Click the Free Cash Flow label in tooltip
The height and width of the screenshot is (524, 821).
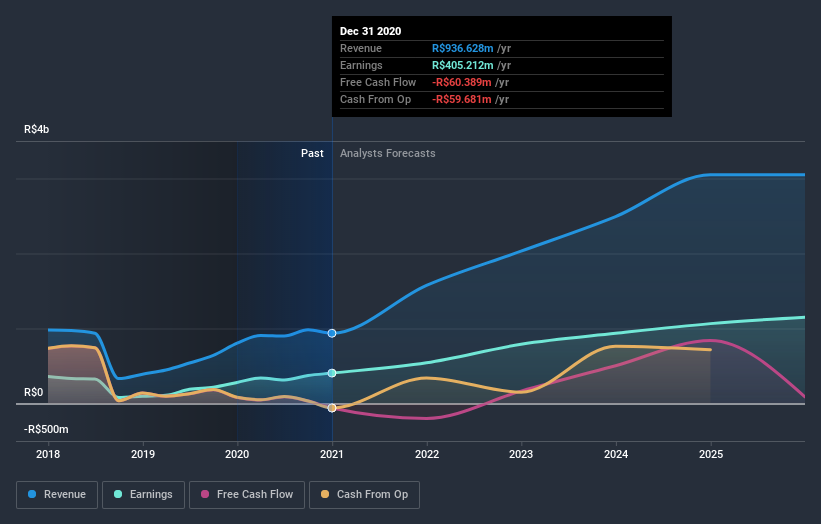[x=378, y=83]
